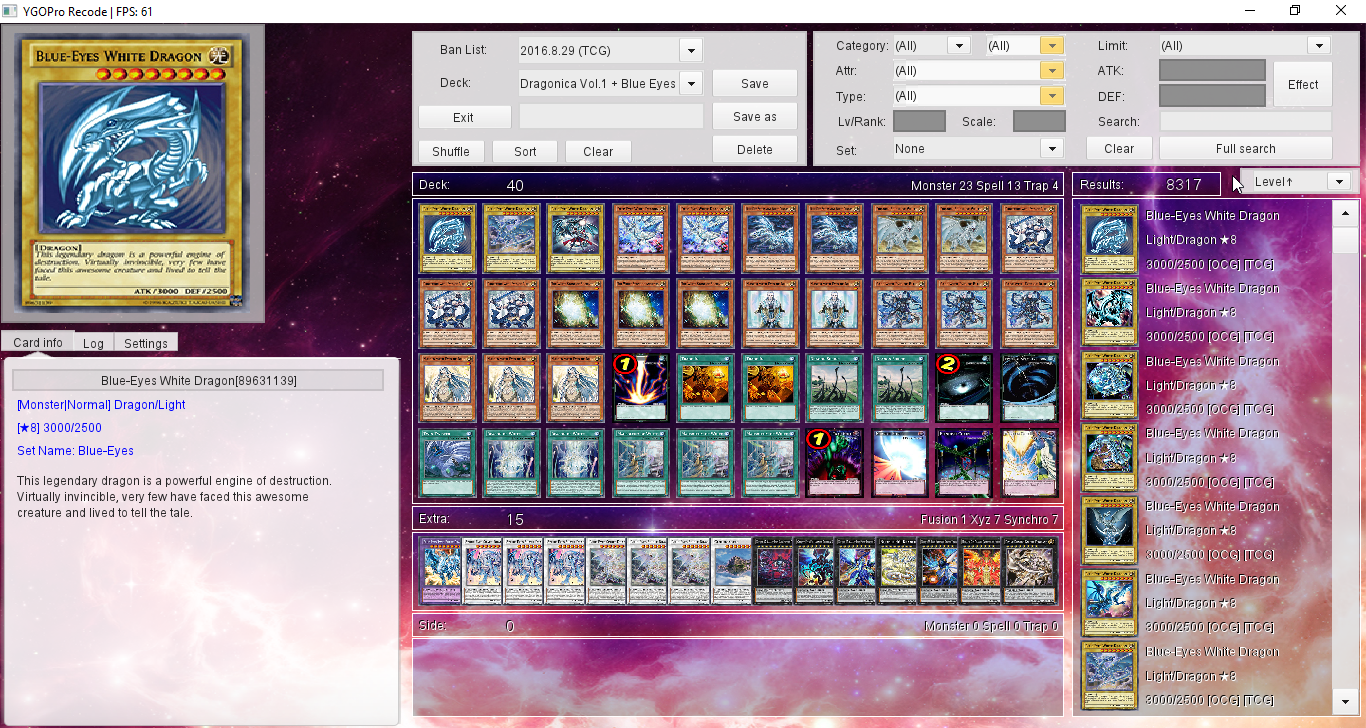The width and height of the screenshot is (1366, 728).
Task: Pick the floating island Synchro card in Extra
Action: coord(732,571)
